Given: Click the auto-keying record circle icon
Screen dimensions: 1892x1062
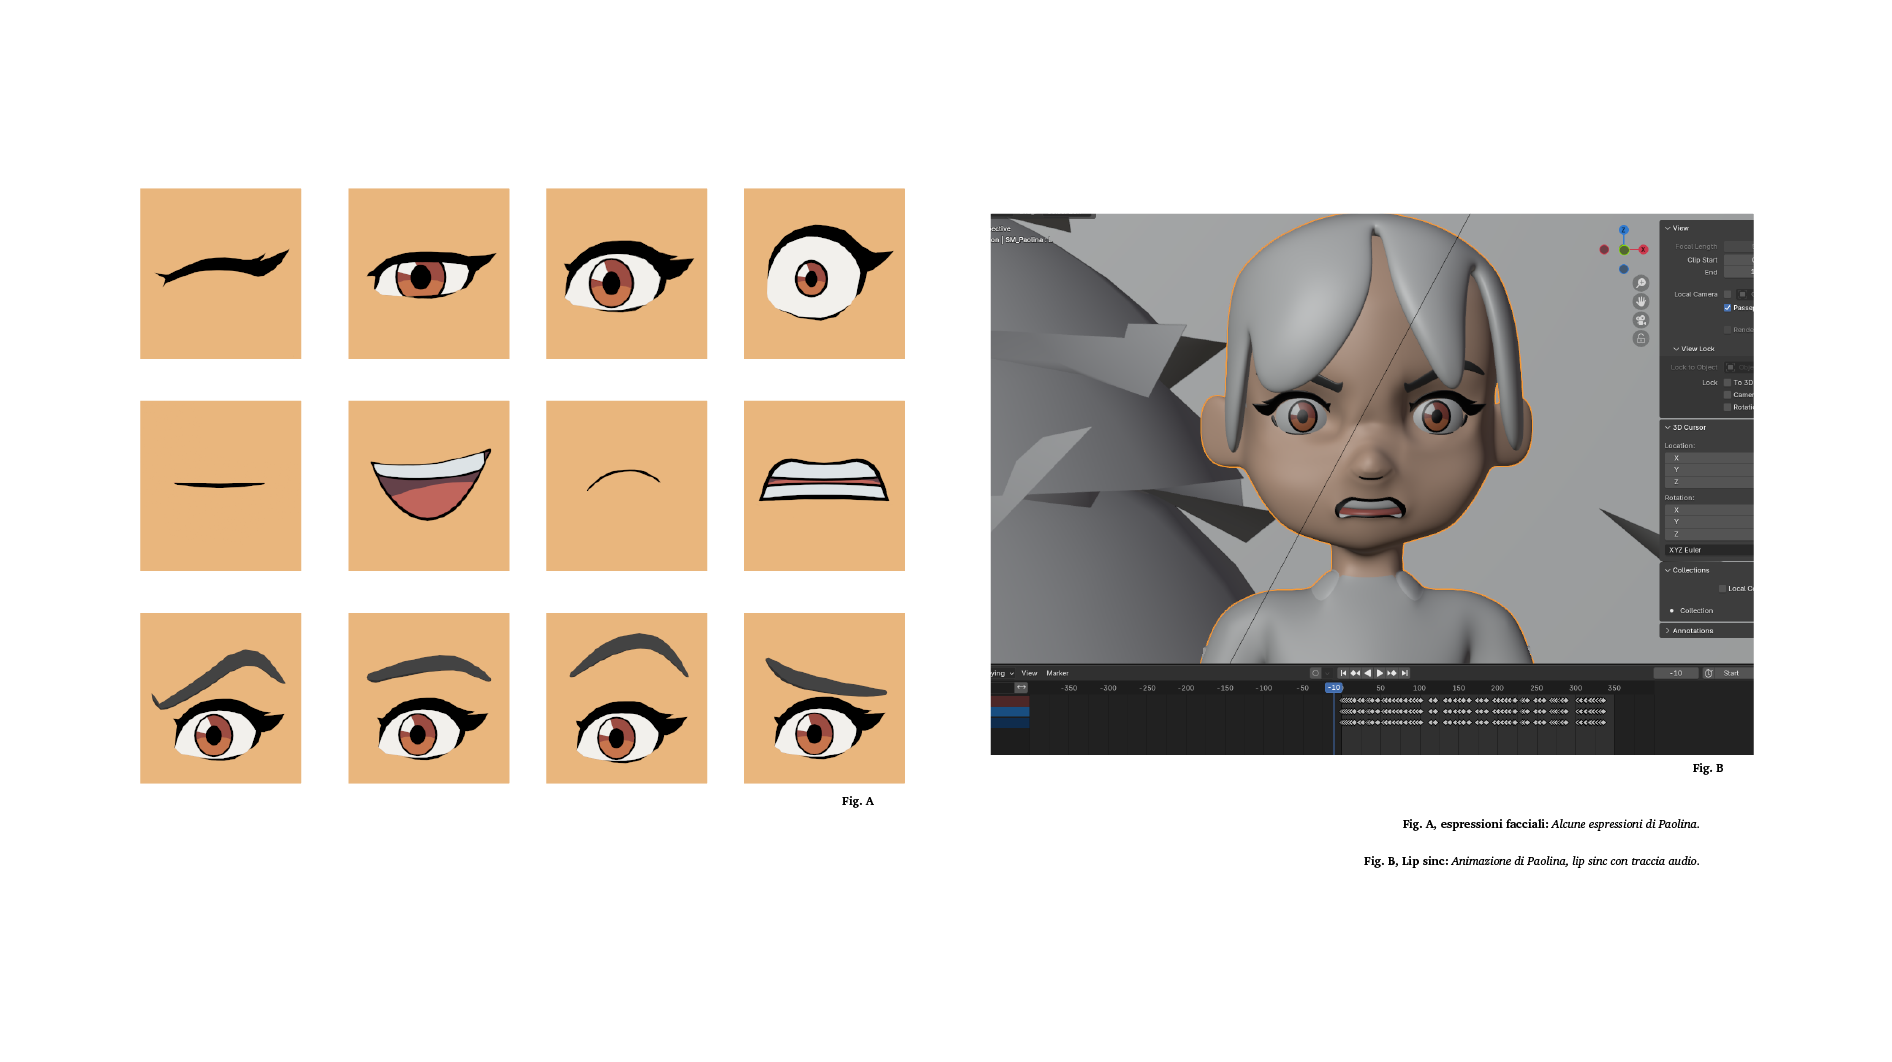Looking at the screenshot, I should point(1315,673).
